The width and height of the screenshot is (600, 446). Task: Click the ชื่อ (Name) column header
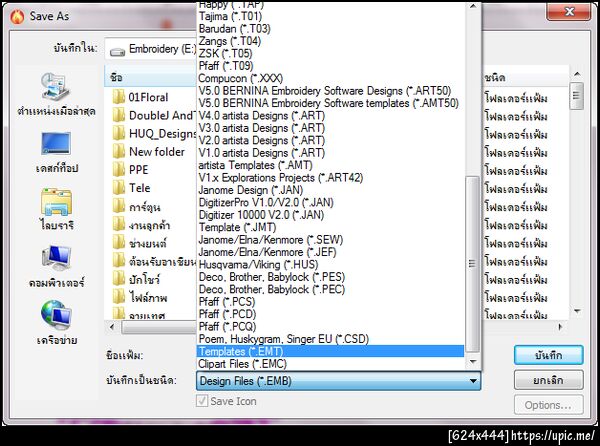(150, 77)
